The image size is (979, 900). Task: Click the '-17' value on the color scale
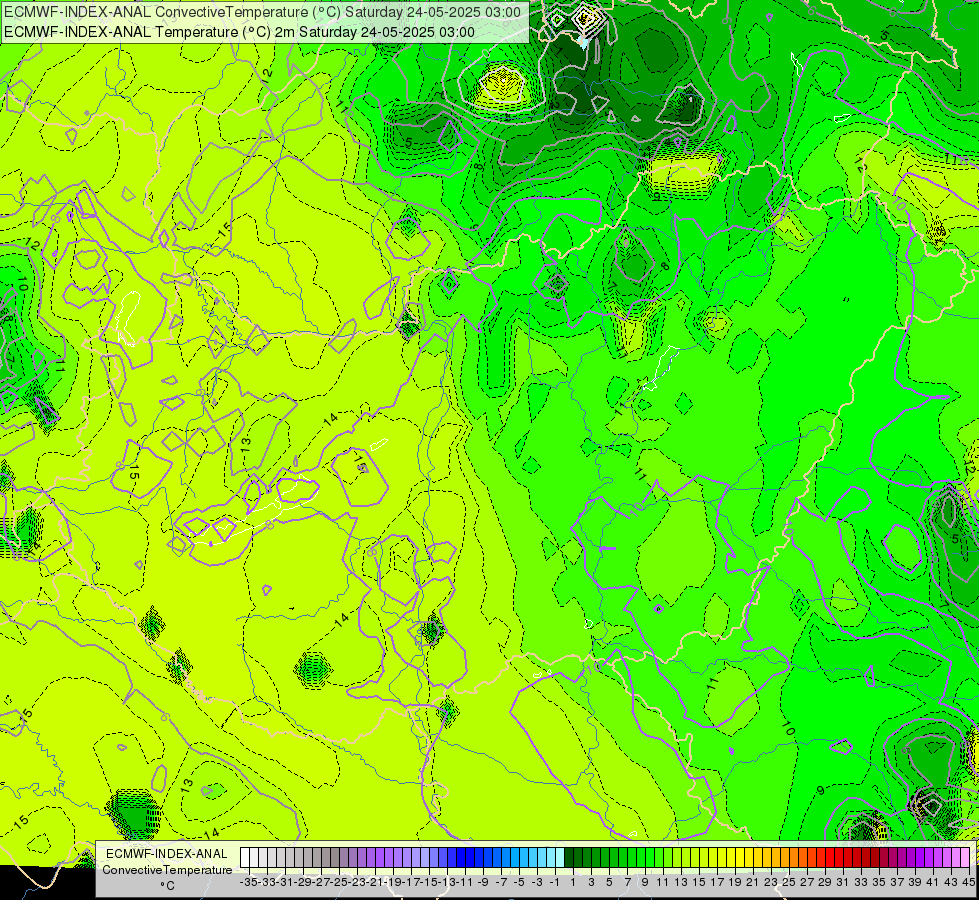pyautogui.click(x=411, y=882)
